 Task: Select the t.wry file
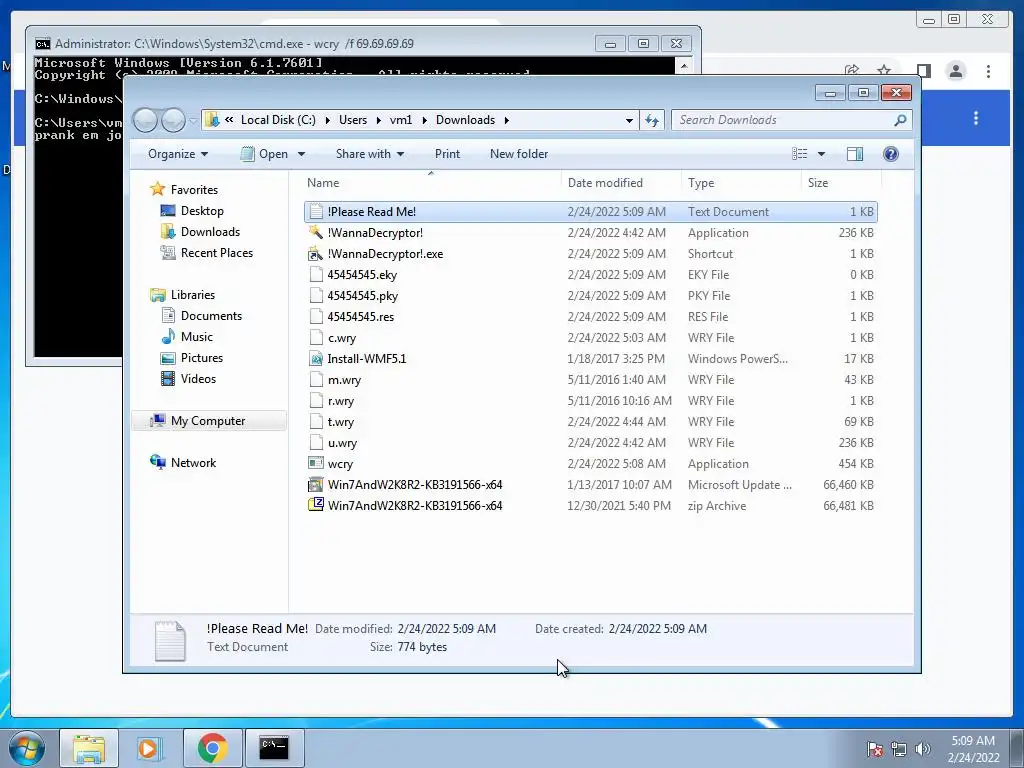[591, 422]
